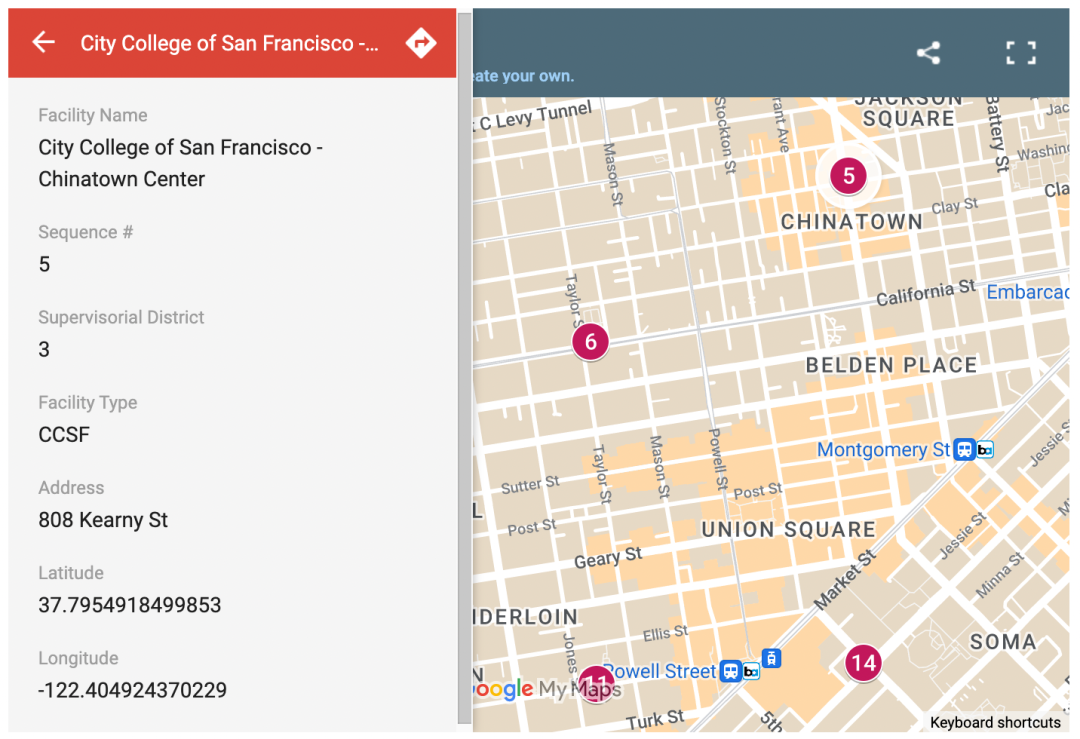Image resolution: width=1080 pixels, height=739 pixels.
Task: Click the Clay St label on map
Action: 954,206
